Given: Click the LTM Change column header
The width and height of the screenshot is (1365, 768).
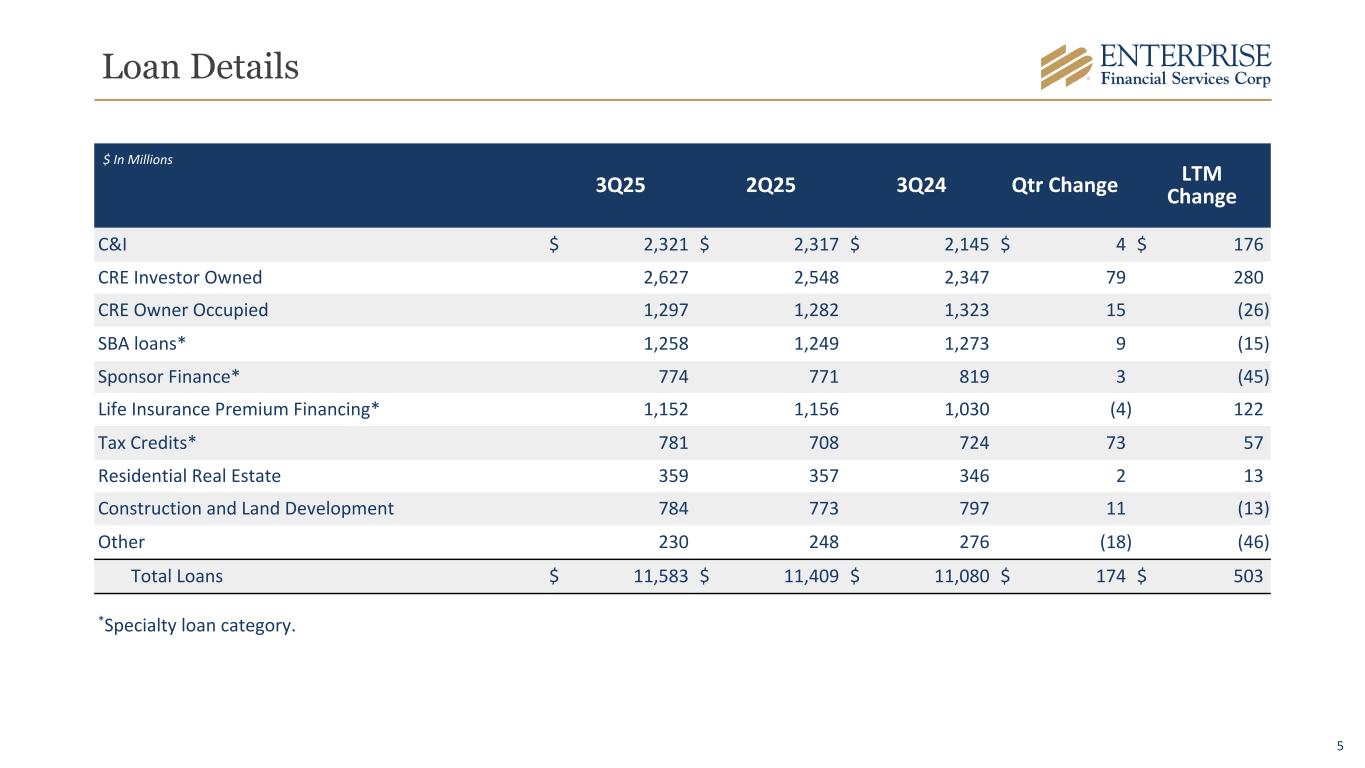Looking at the screenshot, I should (1201, 185).
